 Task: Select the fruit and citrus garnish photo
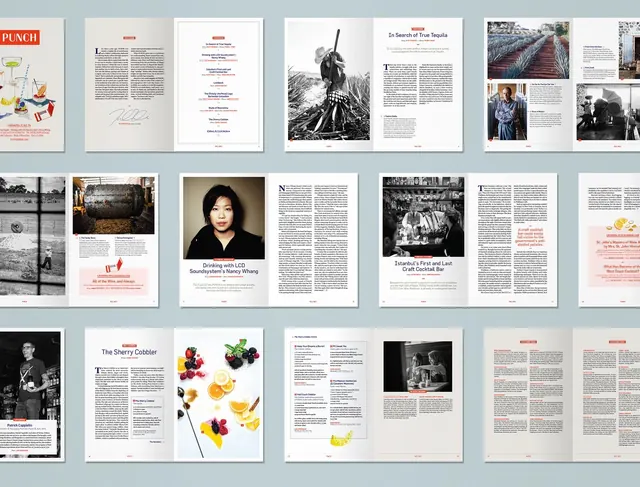(x=219, y=394)
